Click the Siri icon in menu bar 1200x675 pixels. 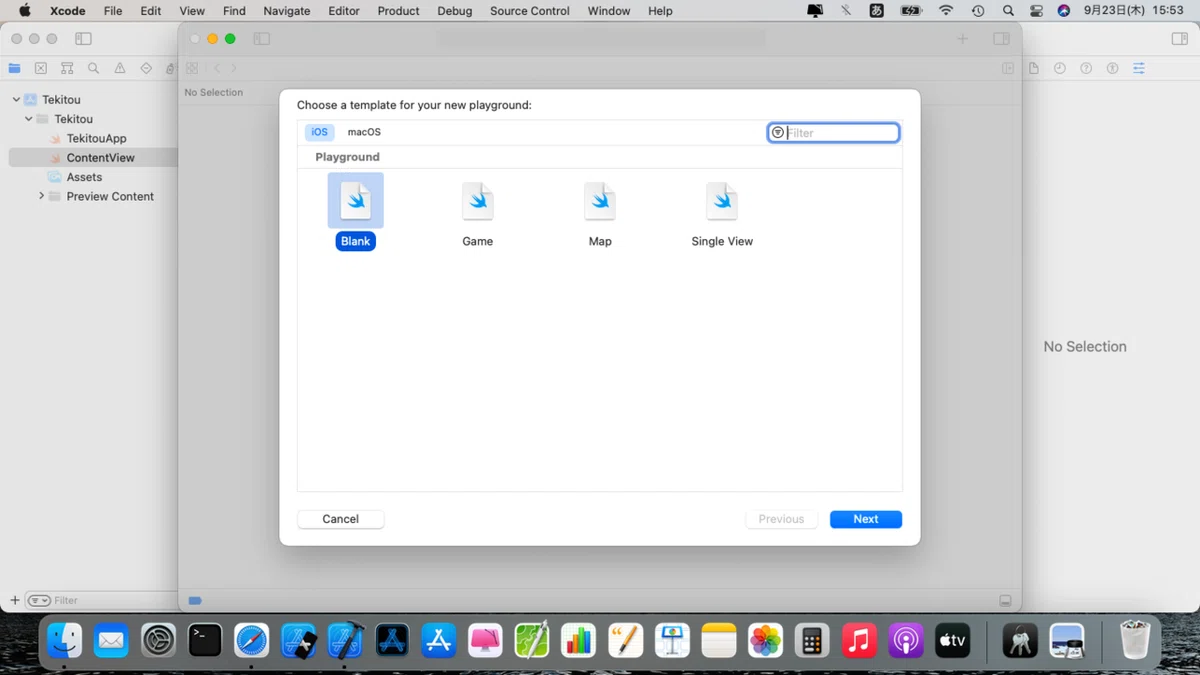(1064, 11)
